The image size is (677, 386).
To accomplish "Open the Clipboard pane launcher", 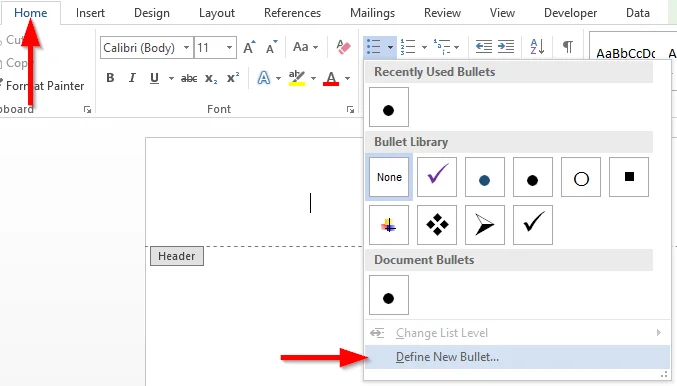I will tap(87, 110).
